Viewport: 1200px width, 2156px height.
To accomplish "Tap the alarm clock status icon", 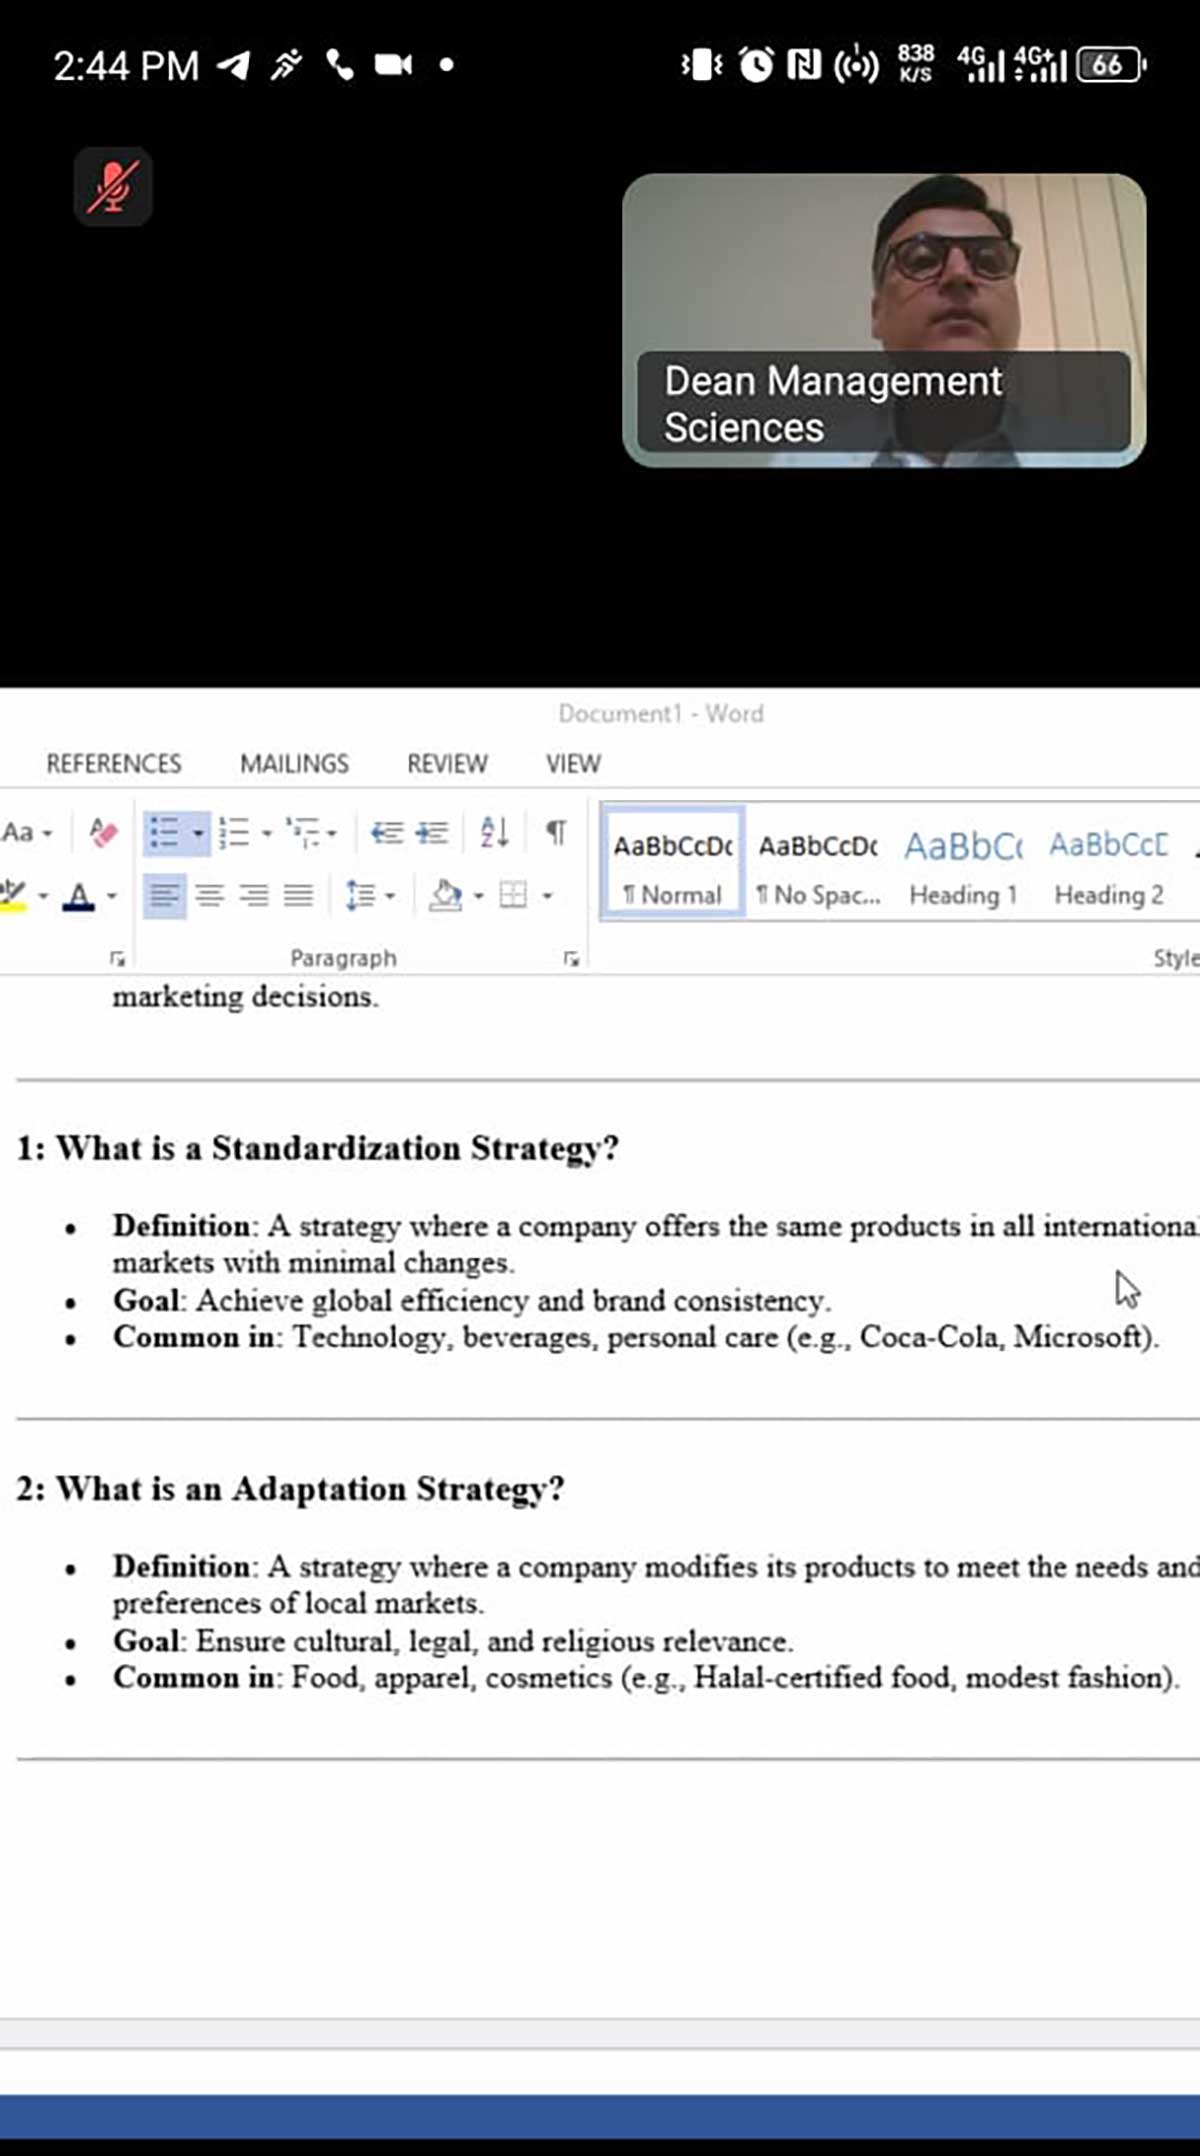I will click(x=756, y=65).
